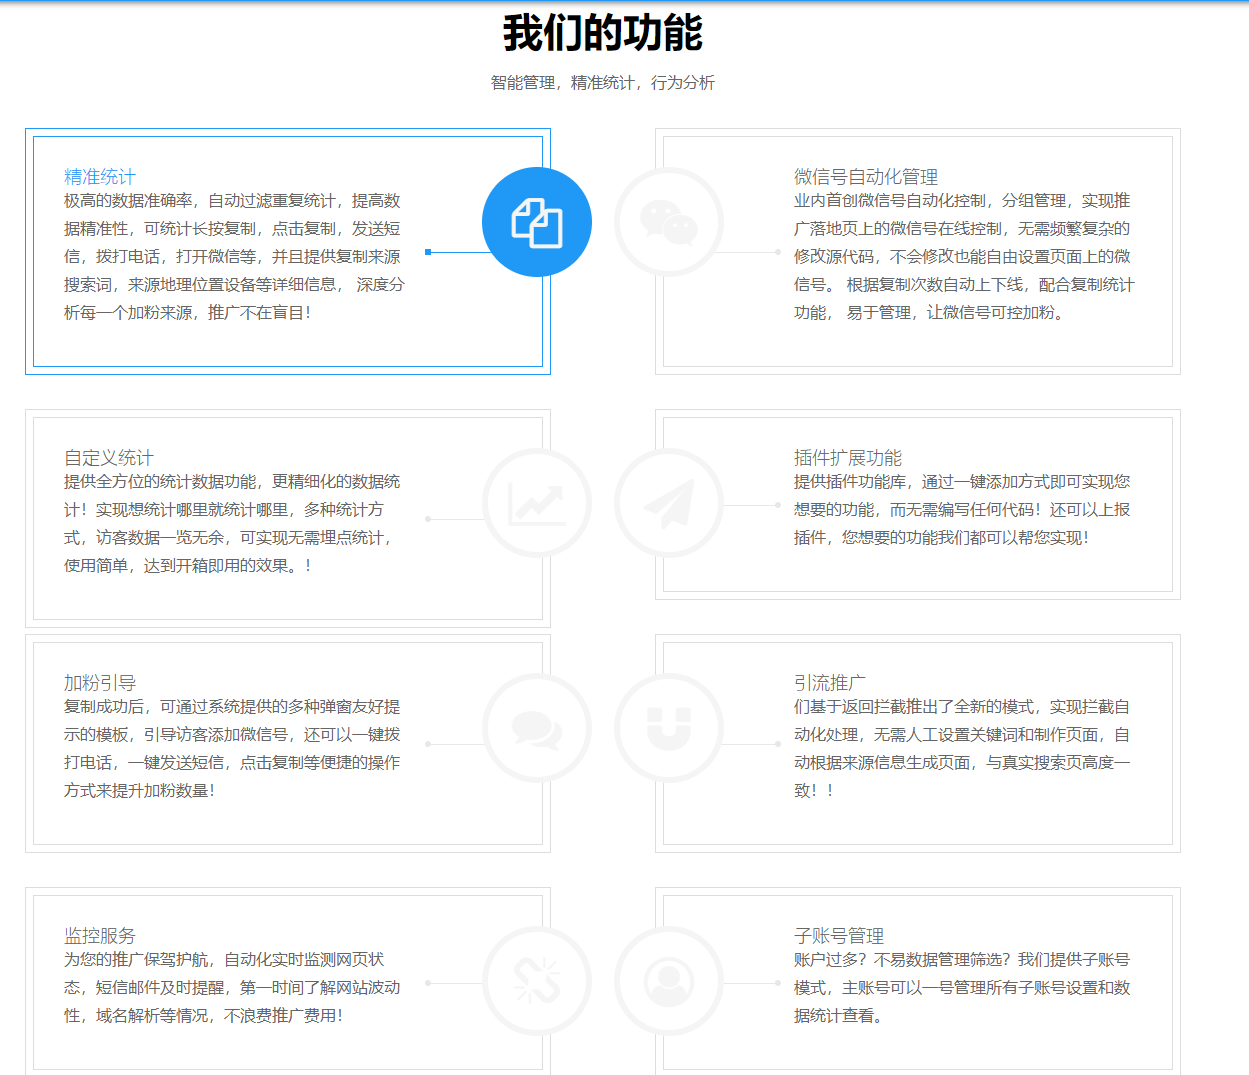Click the 加粉引导 heading
The image size is (1249, 1075).
[x=100, y=683]
